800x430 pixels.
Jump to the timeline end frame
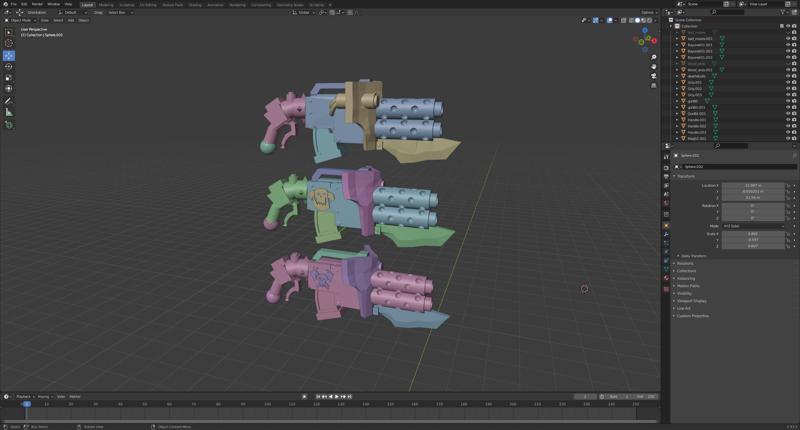(x=349, y=396)
